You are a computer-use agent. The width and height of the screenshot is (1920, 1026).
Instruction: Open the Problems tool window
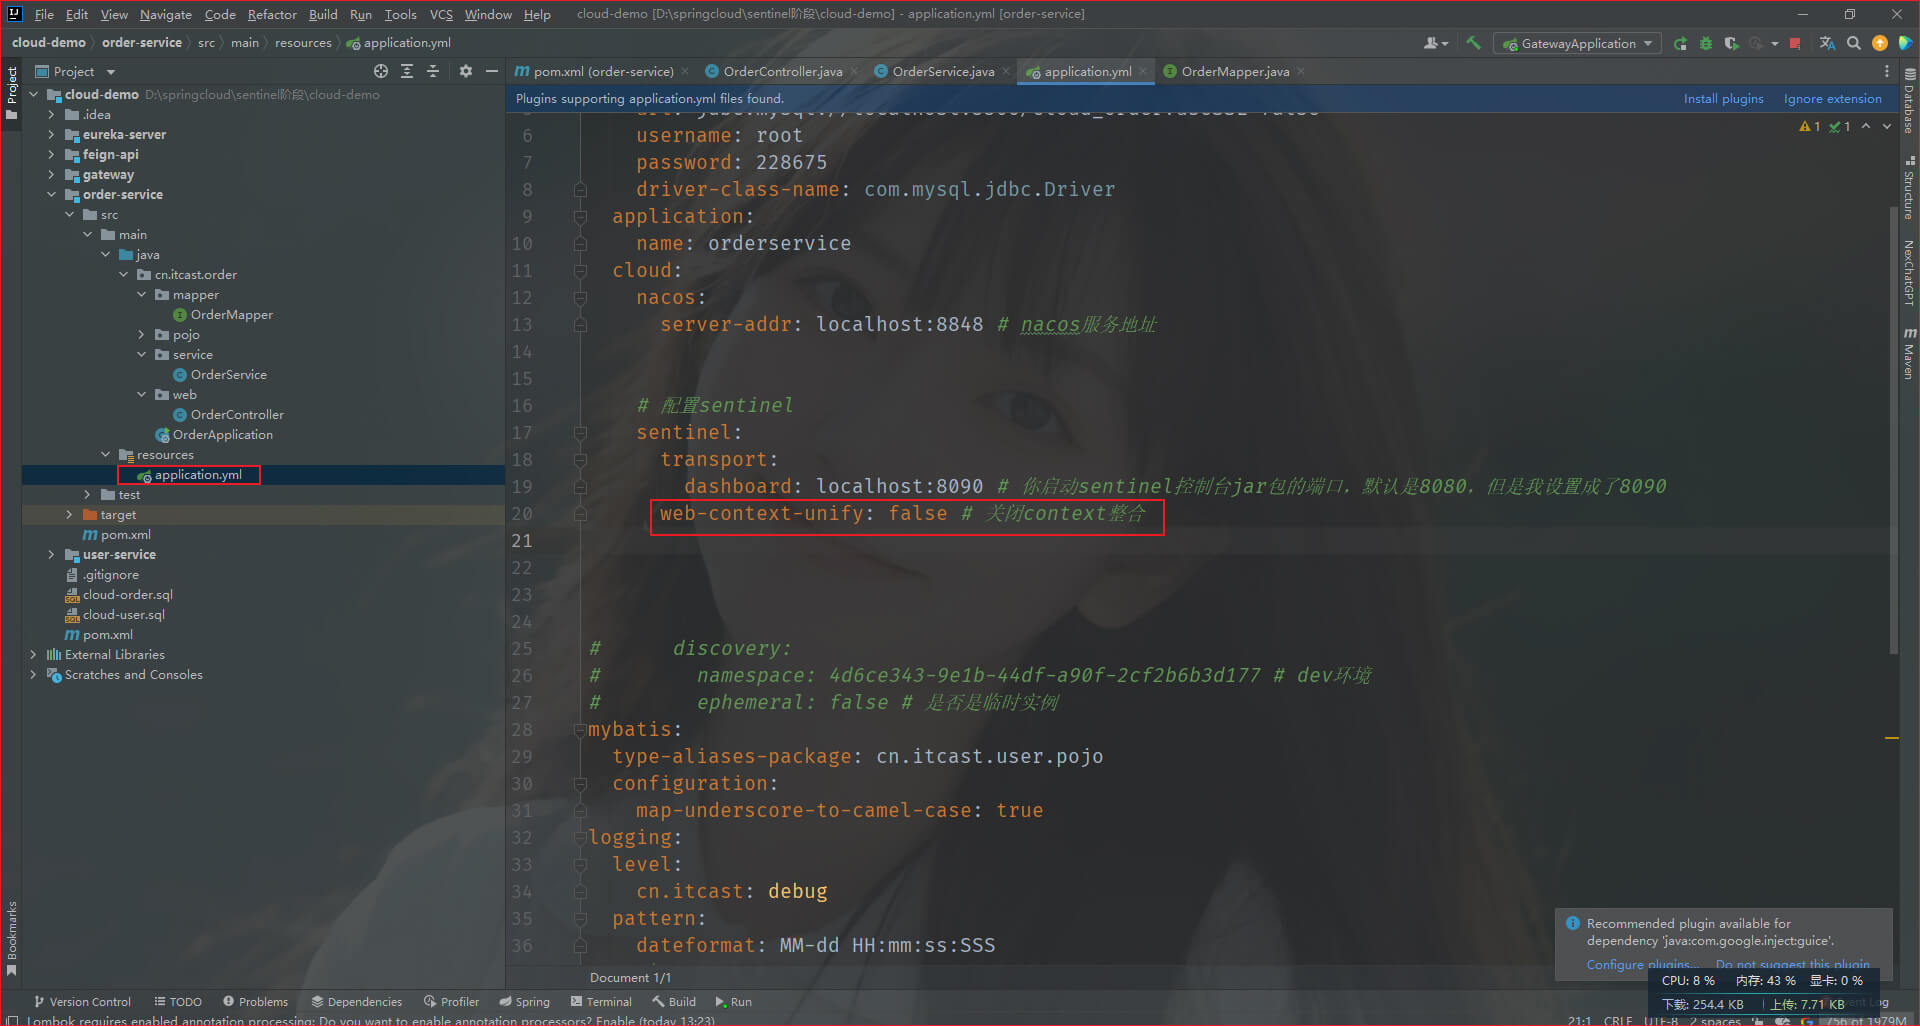point(255,1001)
